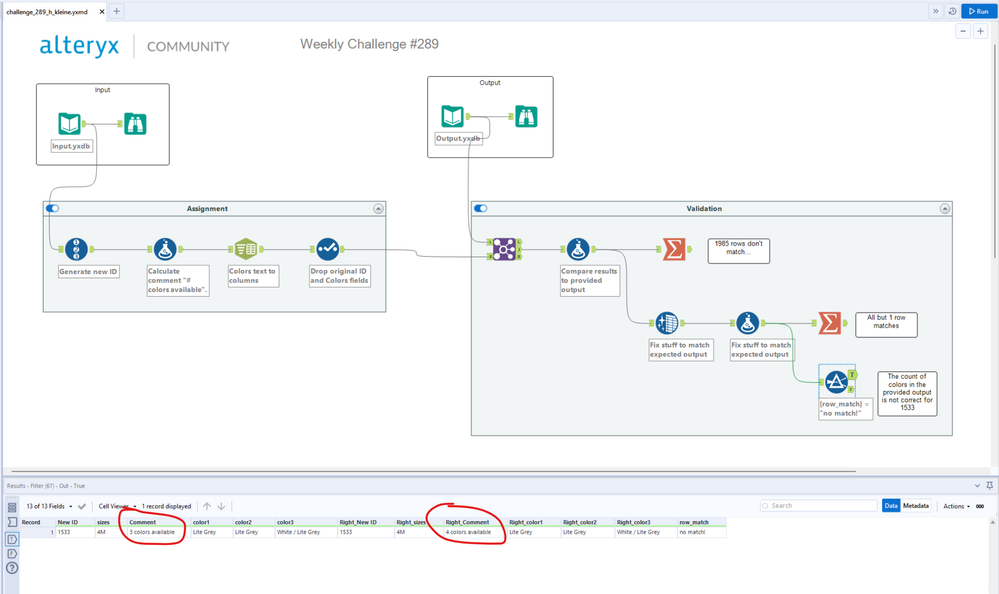Viewport: 999px width, 594px height.
Task: Select the Browse tool in Output container
Action: click(526, 117)
